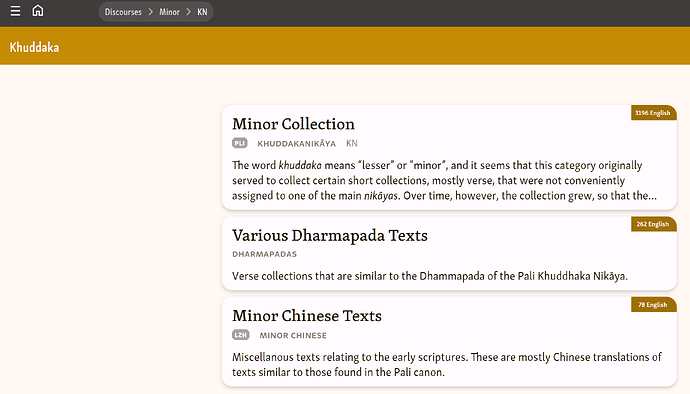Viewport: 690px width, 394px height.
Task: Go to the home page icon
Action: pyautogui.click(x=38, y=11)
